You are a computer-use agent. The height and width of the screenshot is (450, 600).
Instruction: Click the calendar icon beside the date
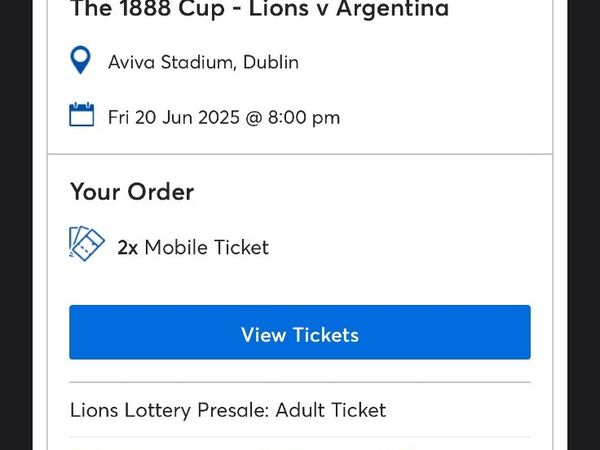(82, 114)
